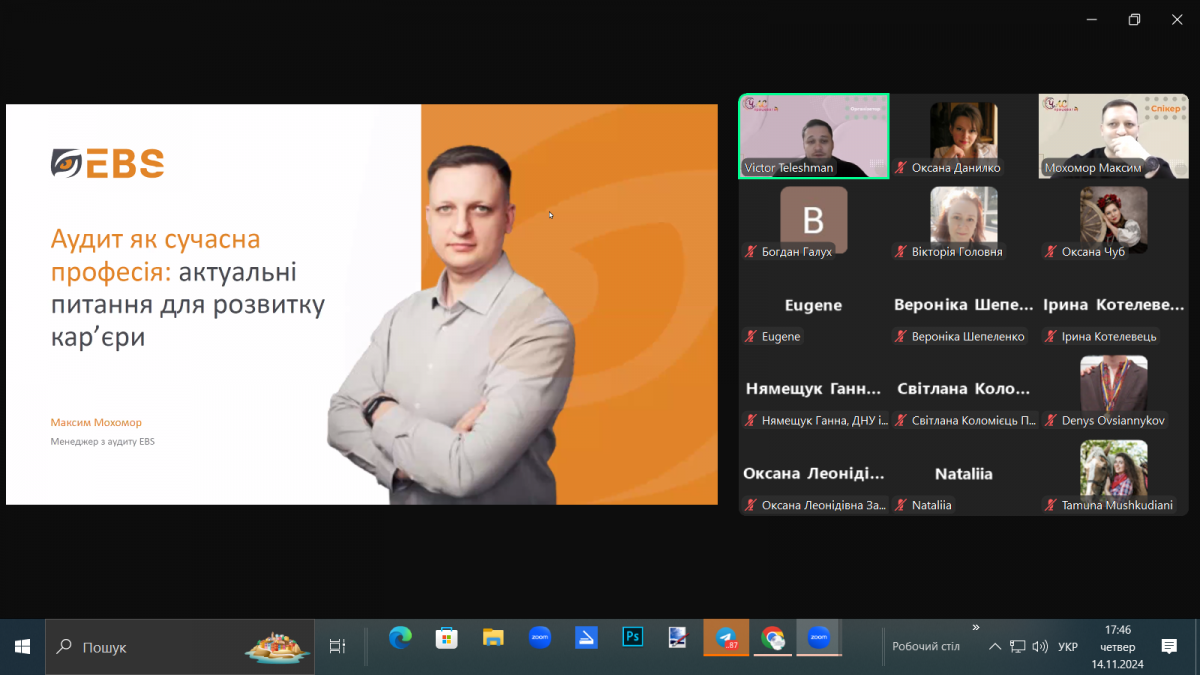Open the clock and date flyout
The width and height of the screenshot is (1200, 675).
1117,647
